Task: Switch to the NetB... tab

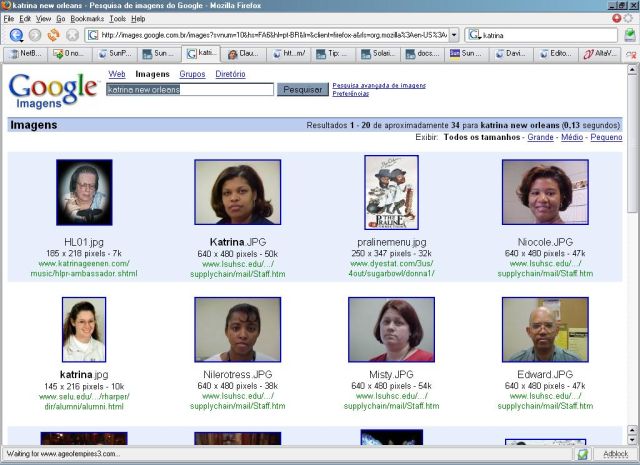Action: pos(25,54)
